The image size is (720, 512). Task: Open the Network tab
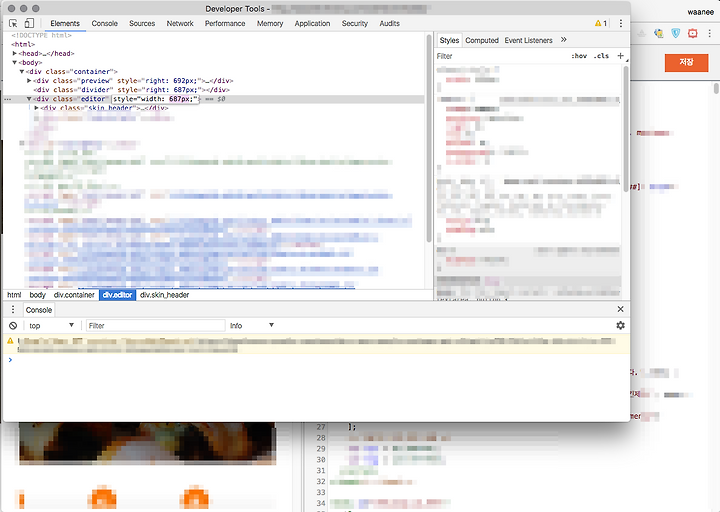[x=180, y=23]
